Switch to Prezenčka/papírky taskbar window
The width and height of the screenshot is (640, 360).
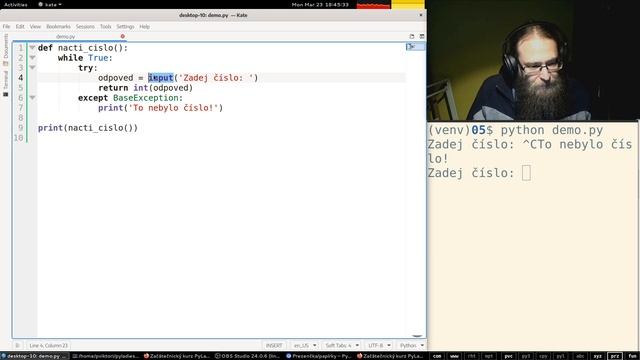319,356
